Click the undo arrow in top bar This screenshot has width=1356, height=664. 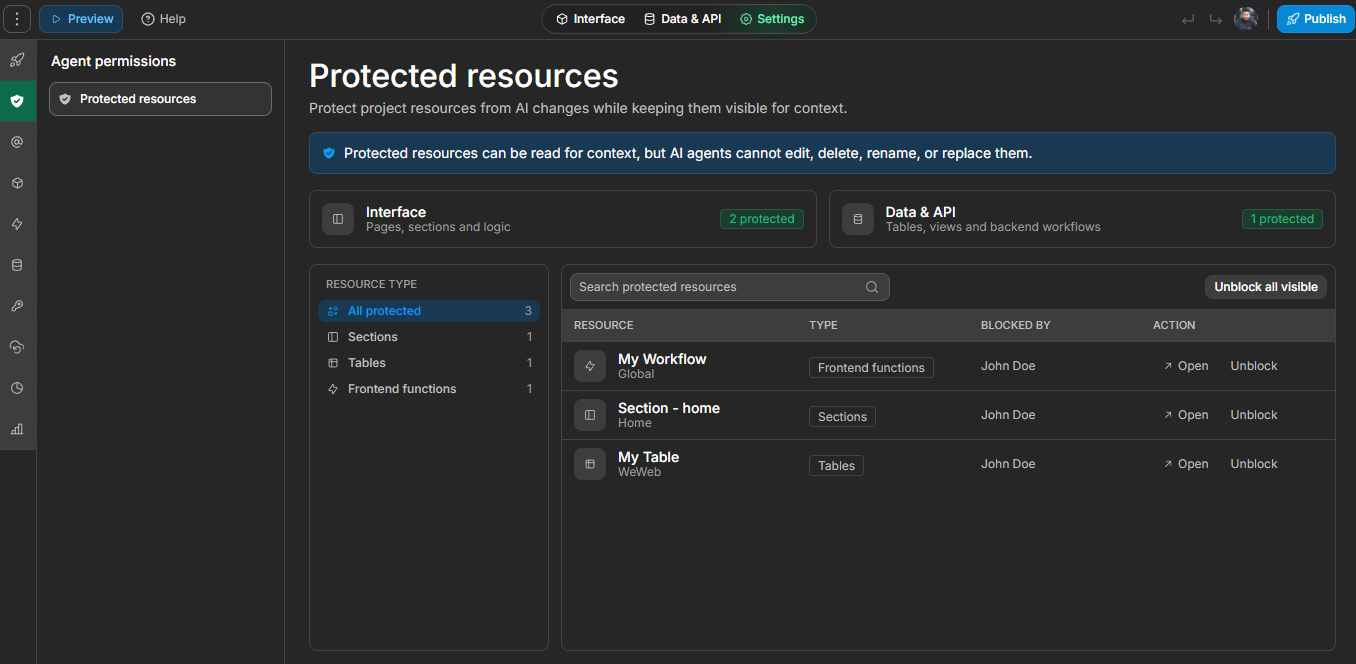coord(1188,19)
